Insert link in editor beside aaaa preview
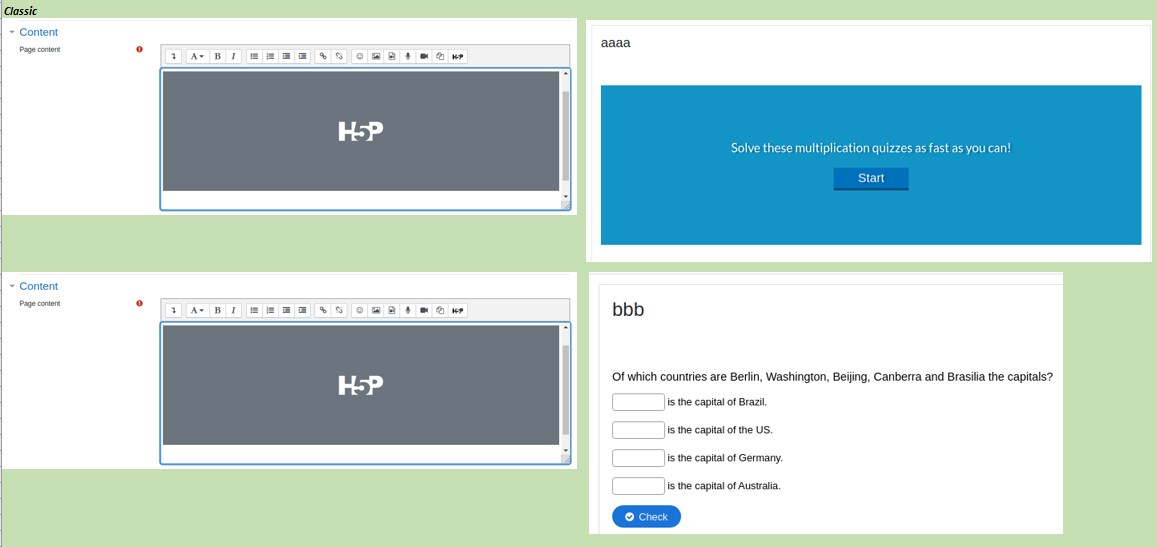 (x=322, y=56)
